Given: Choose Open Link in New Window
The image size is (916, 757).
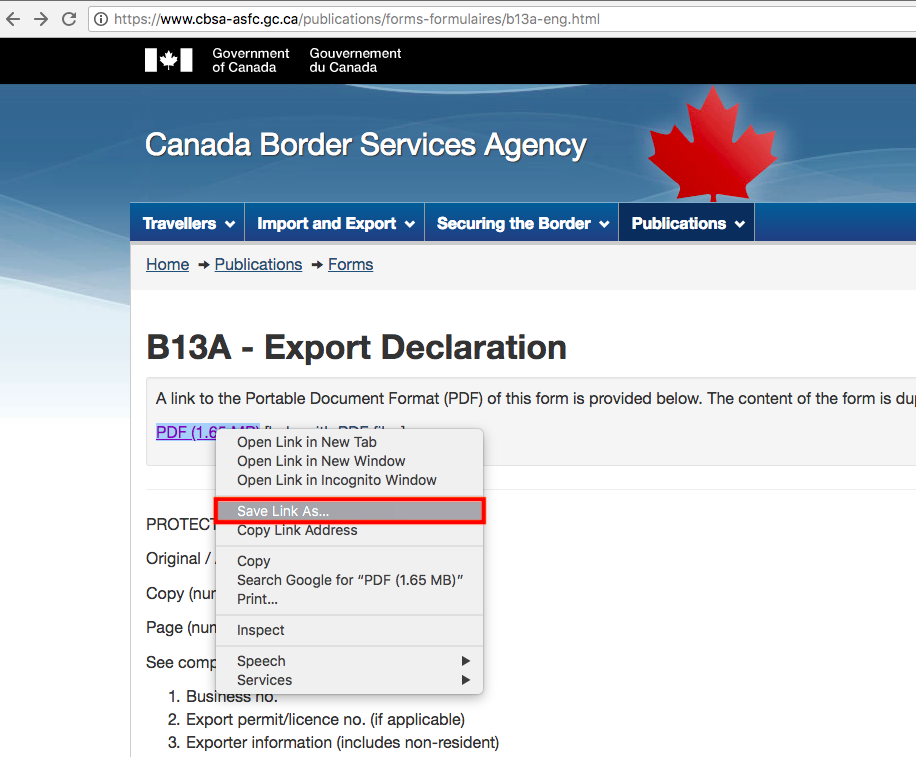Looking at the screenshot, I should point(349,461).
